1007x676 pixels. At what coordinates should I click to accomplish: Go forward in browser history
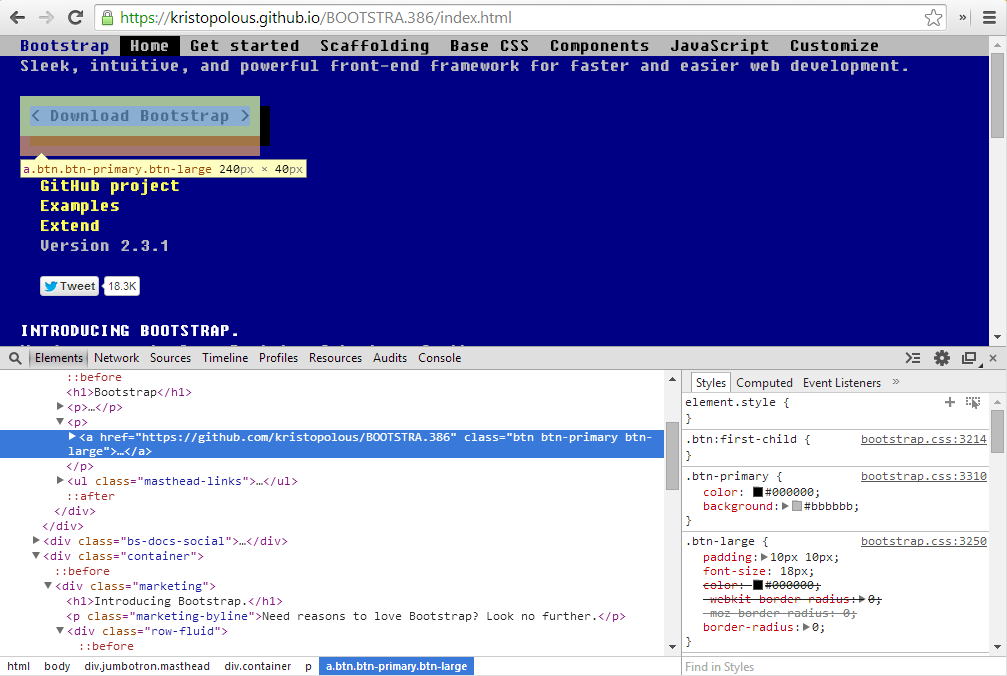point(46,17)
